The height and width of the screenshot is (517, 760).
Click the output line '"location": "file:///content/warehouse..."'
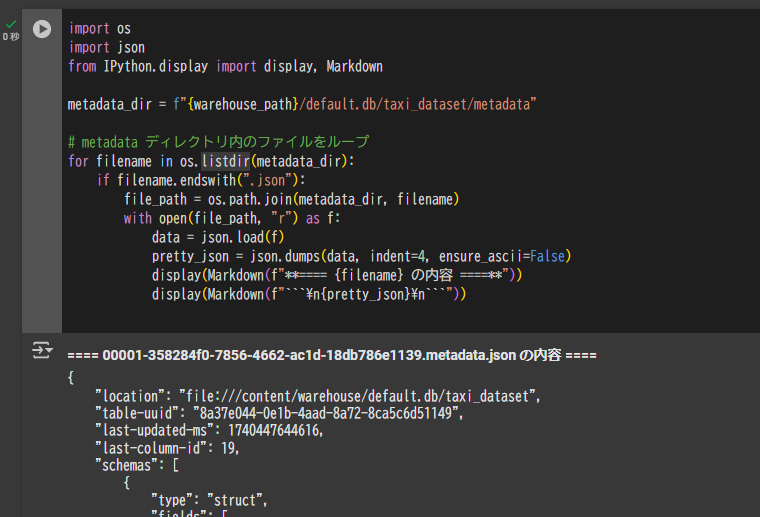click(317, 396)
